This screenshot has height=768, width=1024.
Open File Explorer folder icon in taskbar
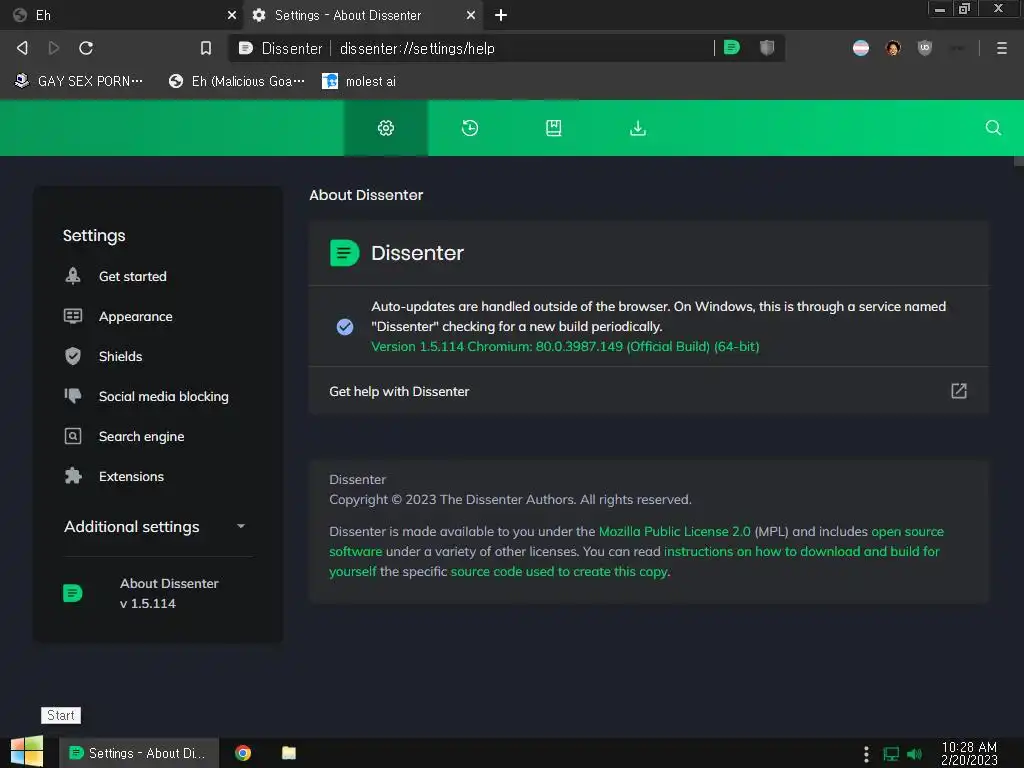(x=289, y=753)
